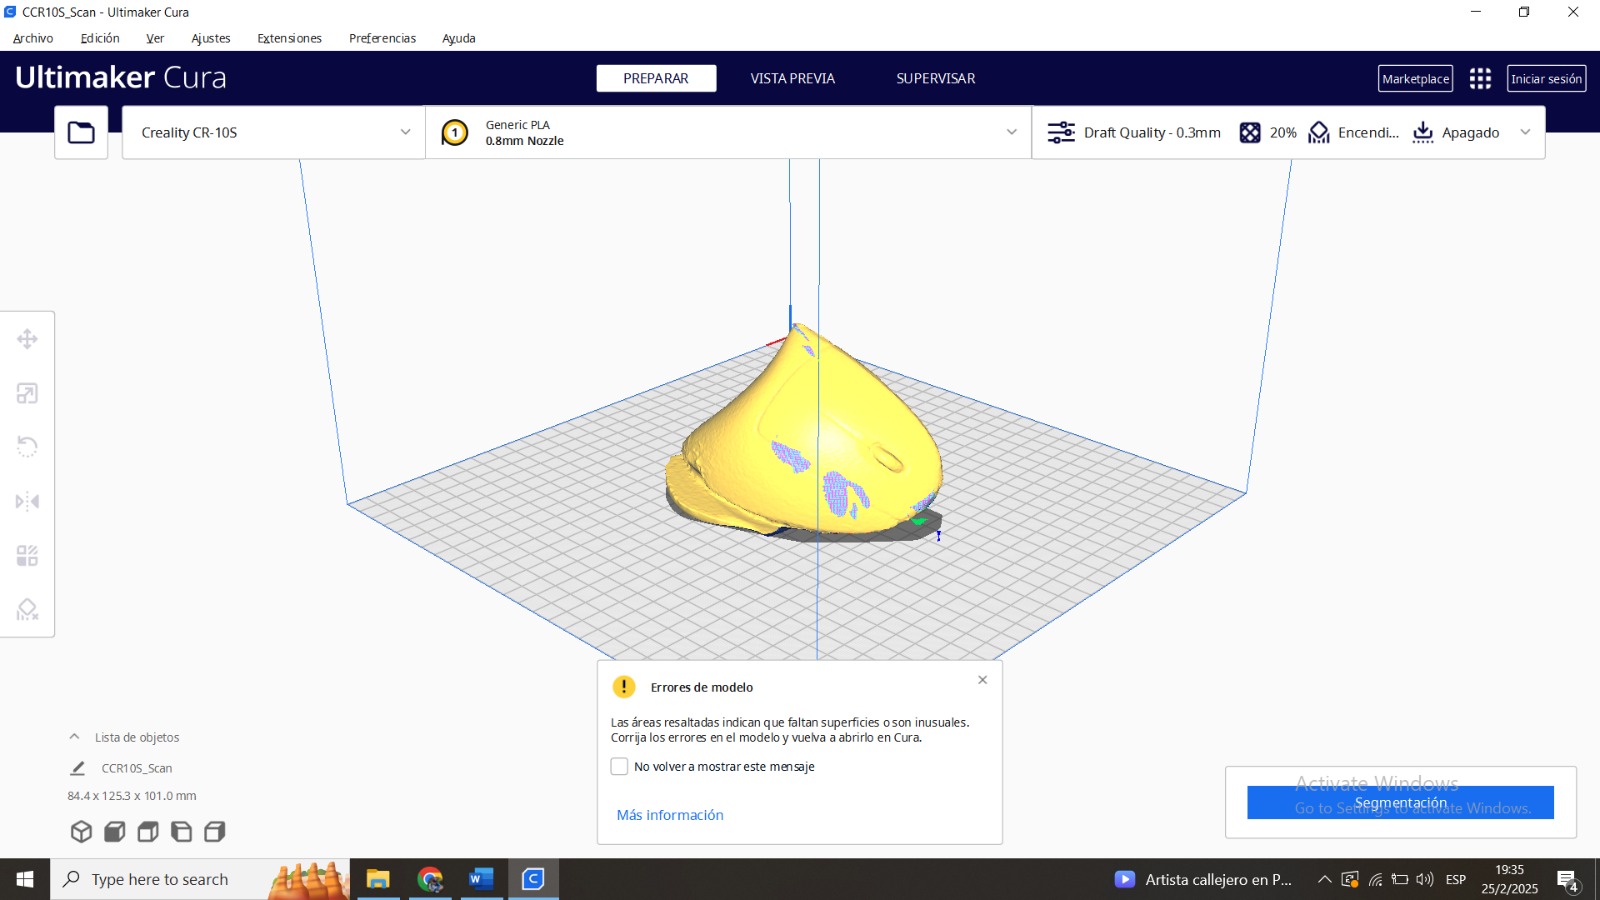Close the Errores de modelo message

(983, 680)
